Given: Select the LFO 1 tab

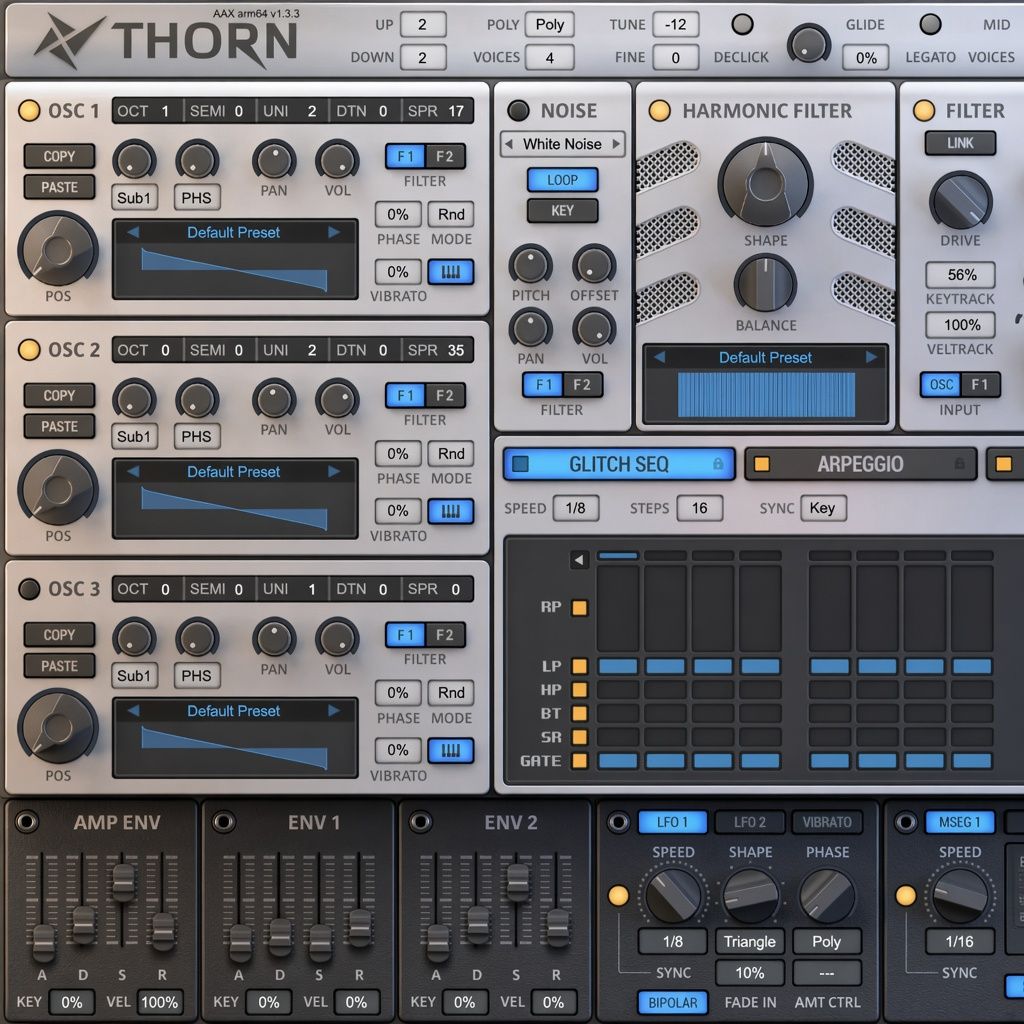Looking at the screenshot, I should [673, 822].
